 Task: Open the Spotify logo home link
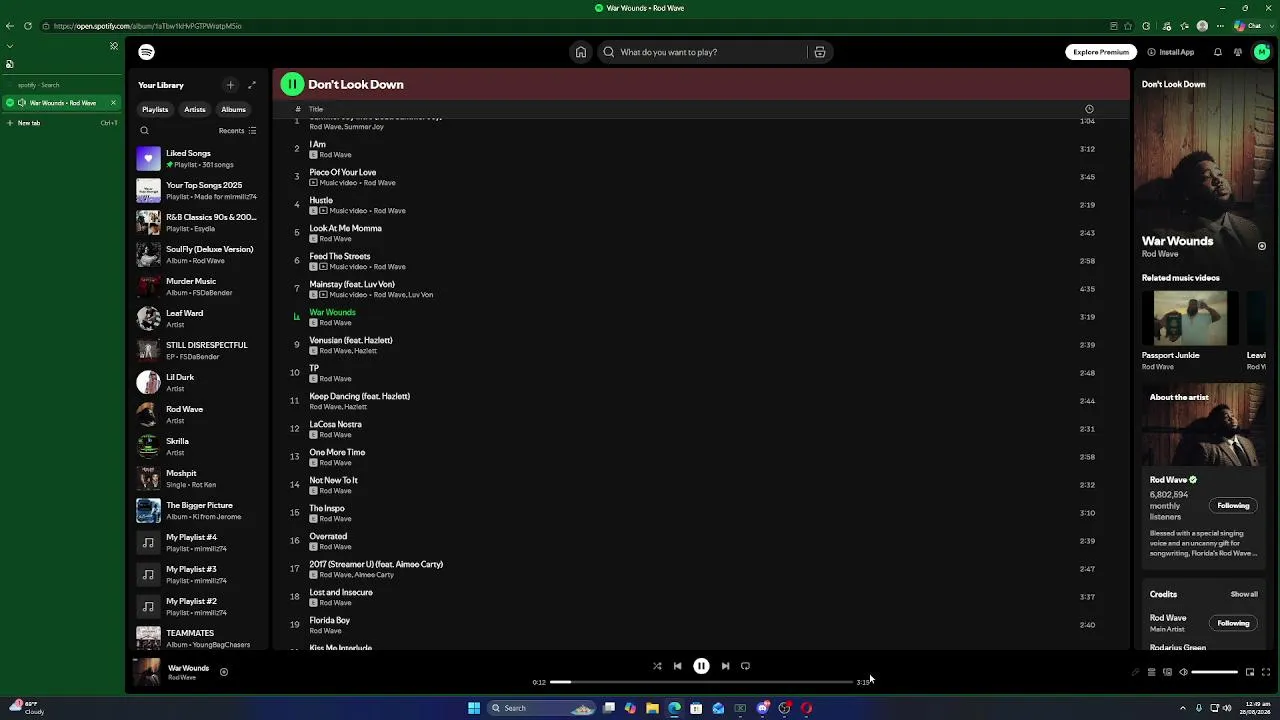pos(147,52)
